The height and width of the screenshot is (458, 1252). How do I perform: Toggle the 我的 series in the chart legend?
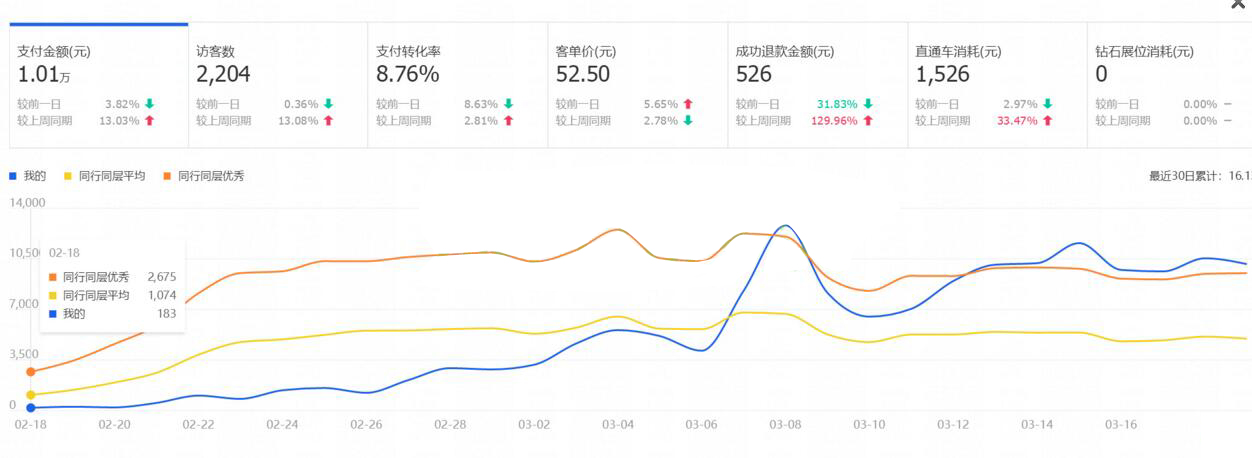tap(28, 176)
